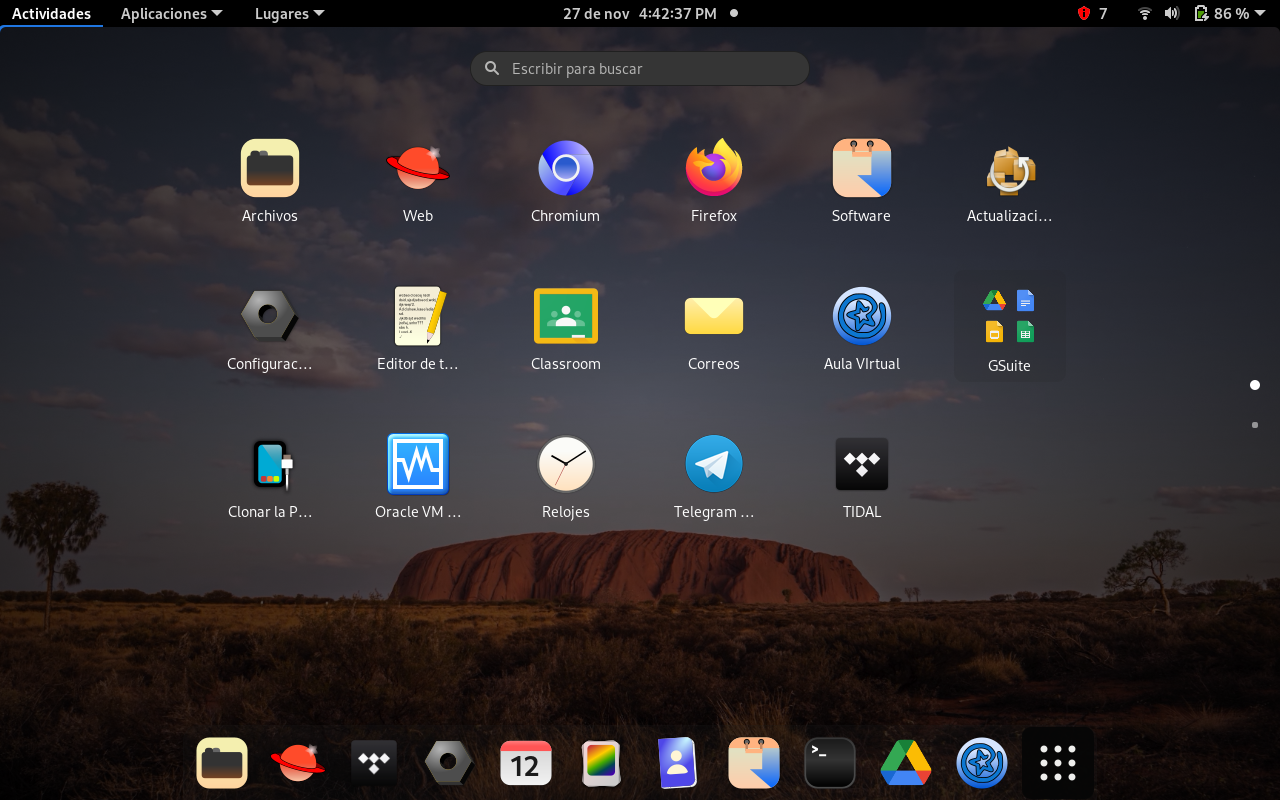The height and width of the screenshot is (800, 1280).
Task: Click the Wi-Fi status icon
Action: click(x=1145, y=14)
